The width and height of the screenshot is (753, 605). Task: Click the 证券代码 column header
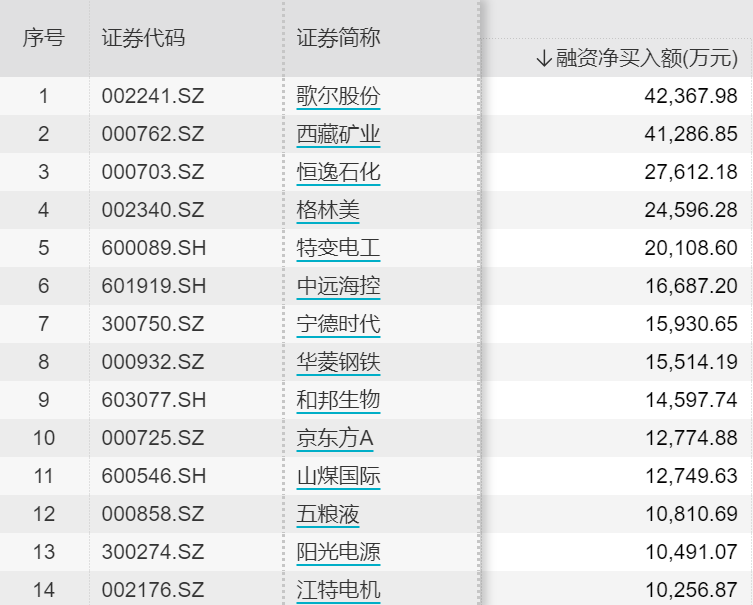143,38
